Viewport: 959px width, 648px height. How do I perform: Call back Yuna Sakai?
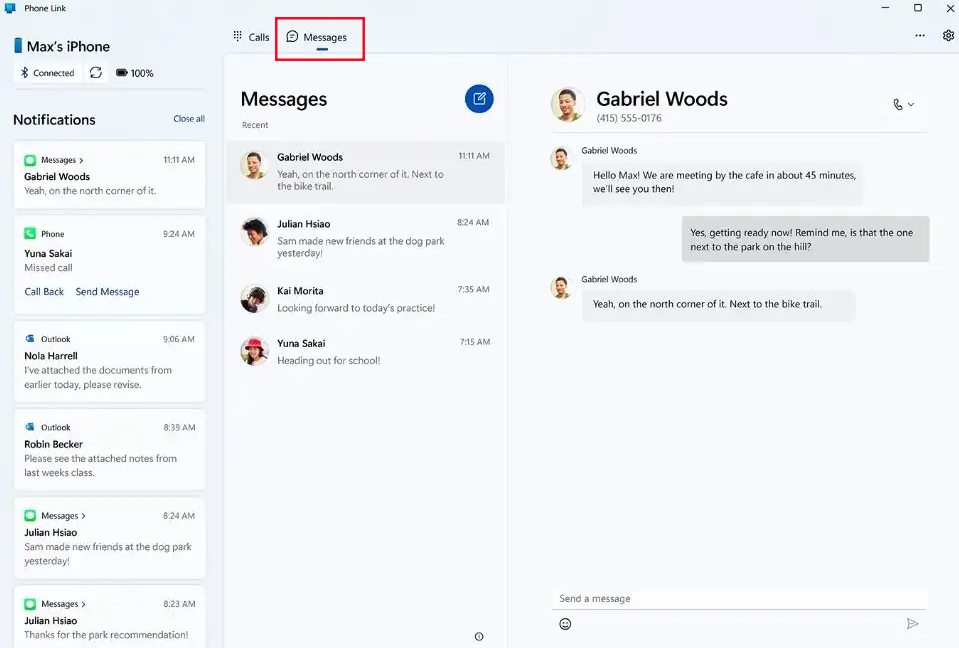[43, 291]
